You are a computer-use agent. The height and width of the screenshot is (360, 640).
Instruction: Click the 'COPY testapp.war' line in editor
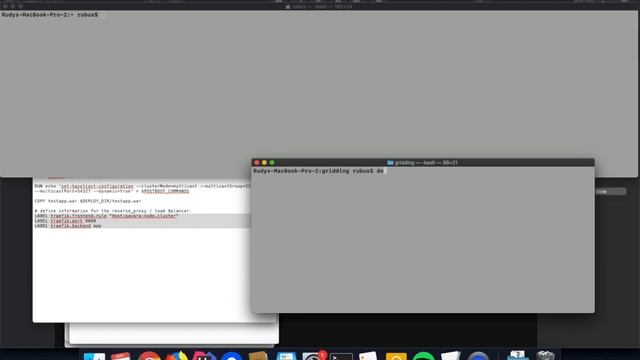coord(88,201)
